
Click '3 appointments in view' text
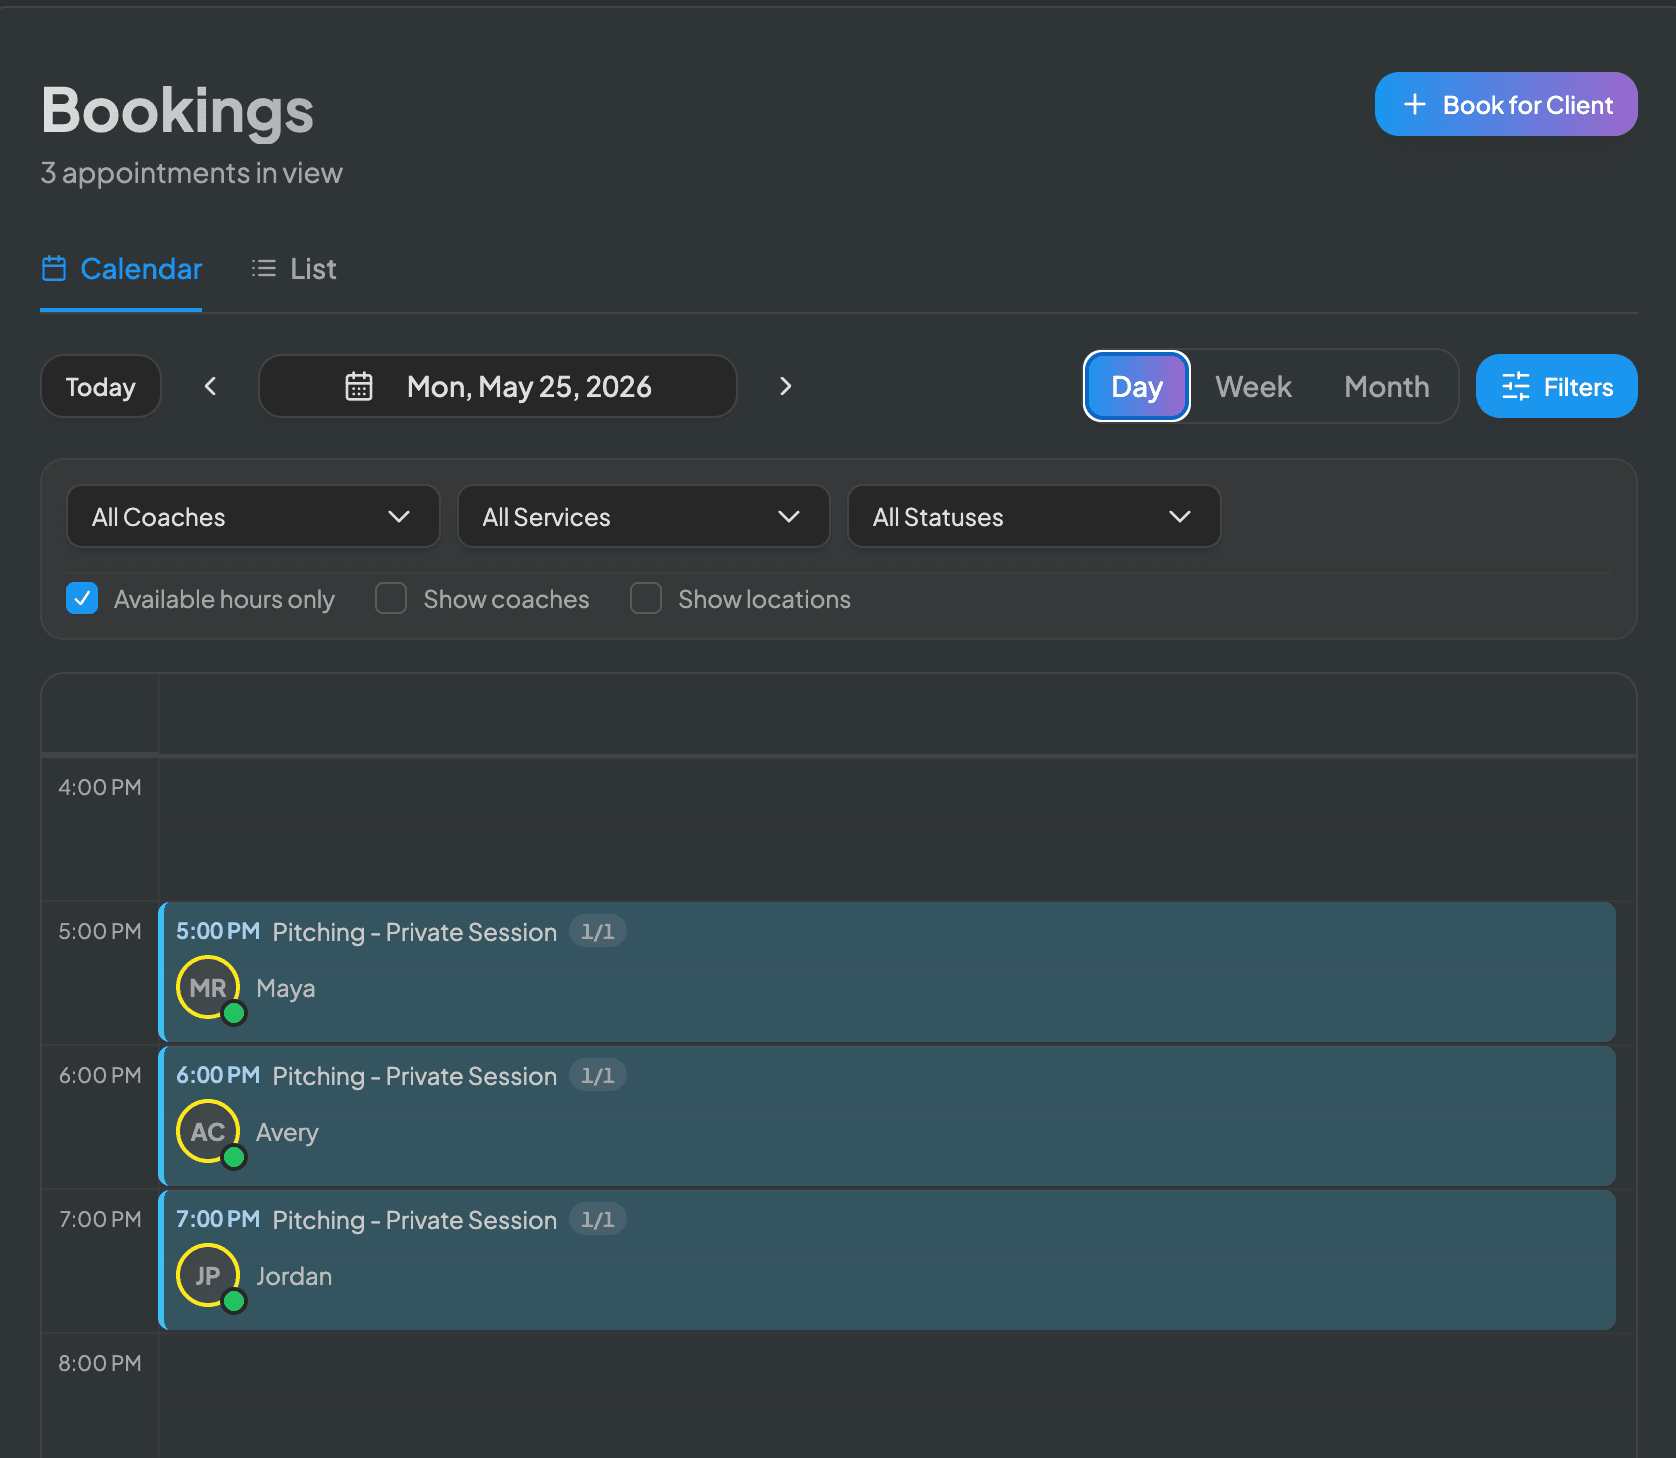191,173
